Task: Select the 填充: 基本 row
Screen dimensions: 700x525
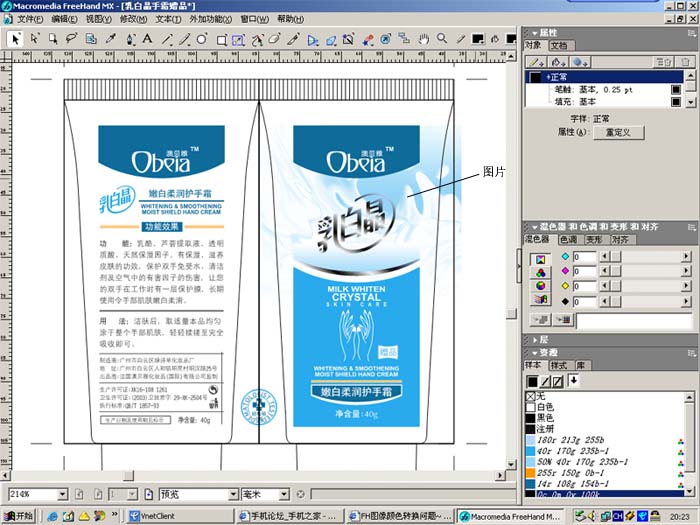Action: (x=604, y=101)
